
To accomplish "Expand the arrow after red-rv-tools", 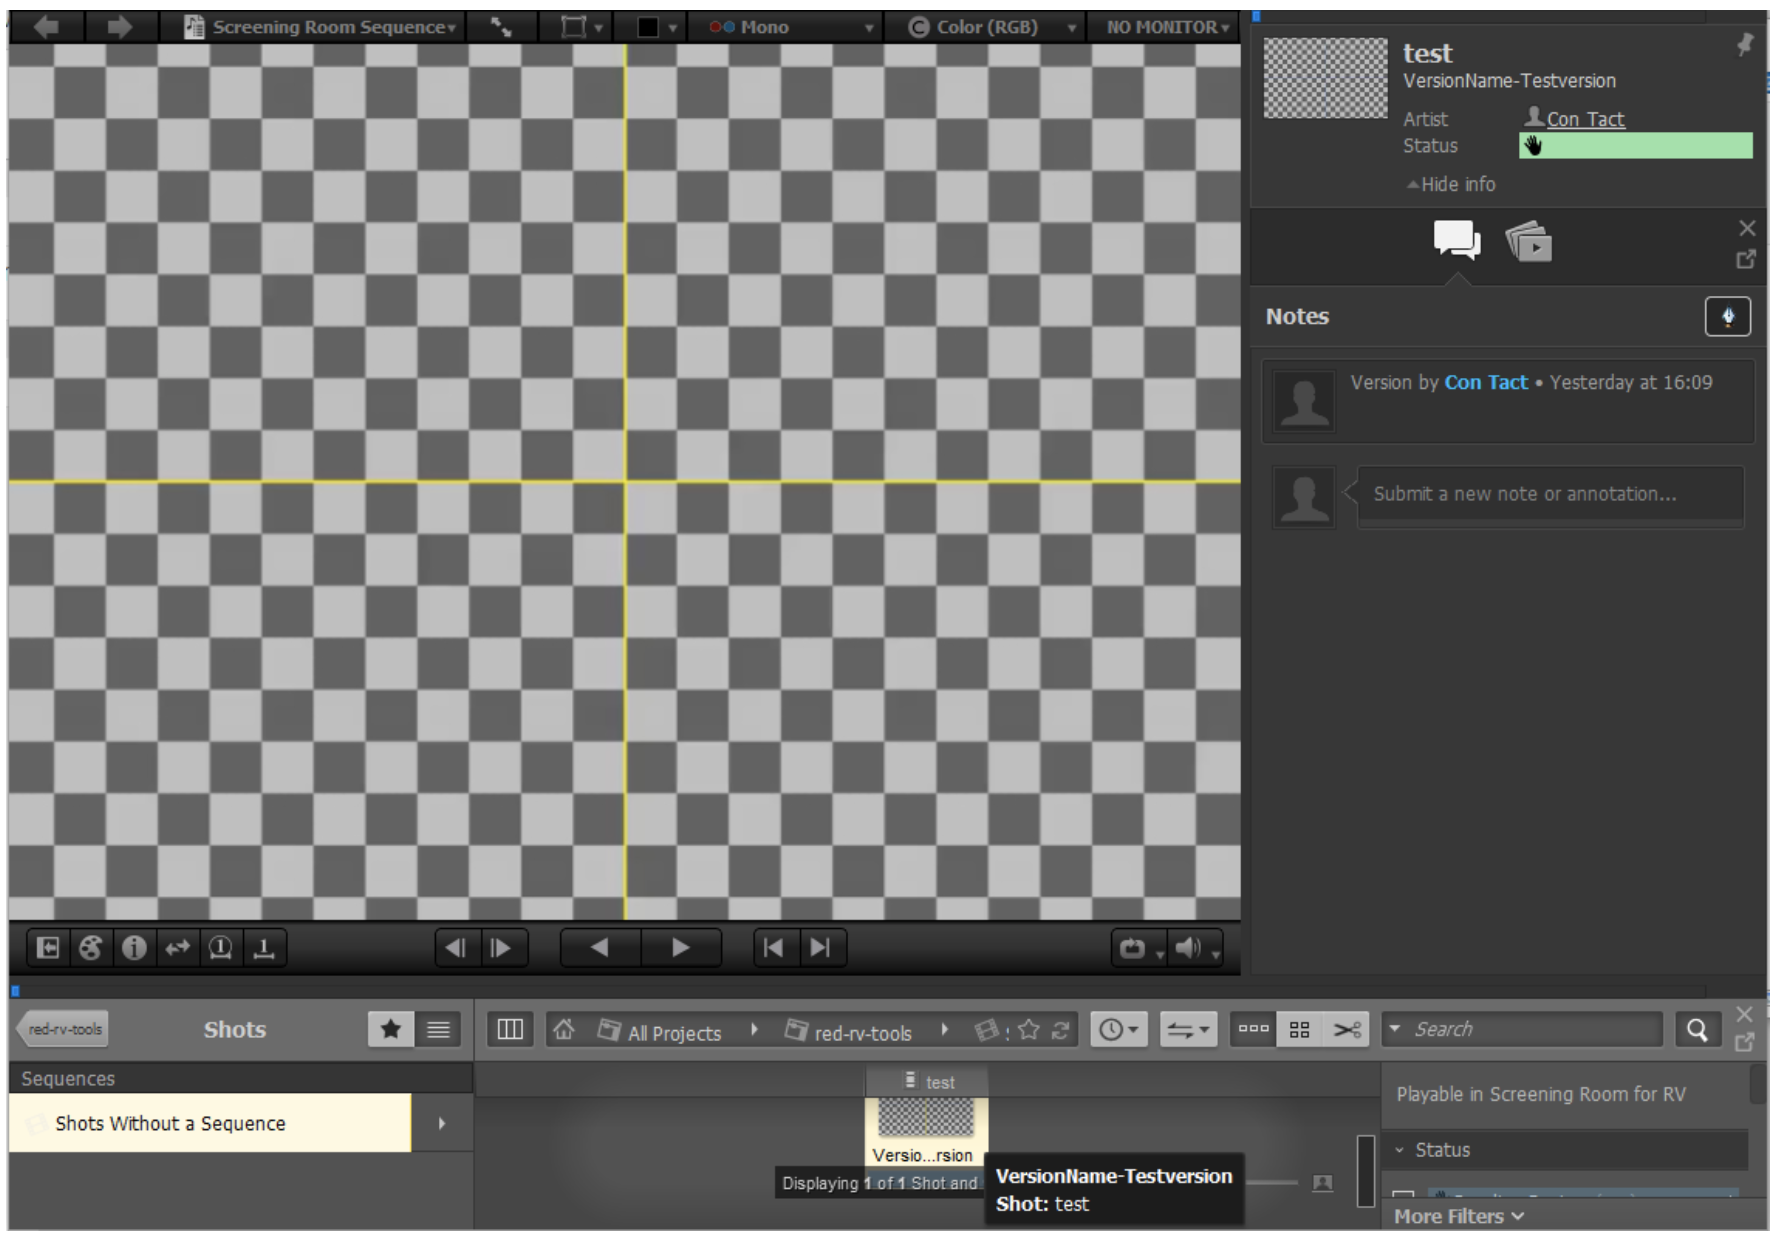I will pos(944,1029).
